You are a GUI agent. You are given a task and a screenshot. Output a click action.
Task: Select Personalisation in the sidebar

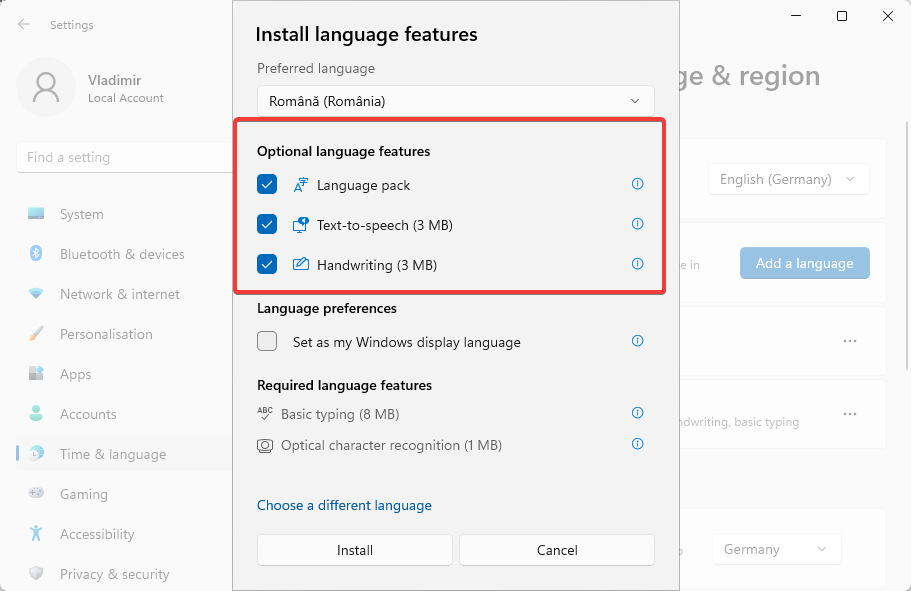click(106, 334)
